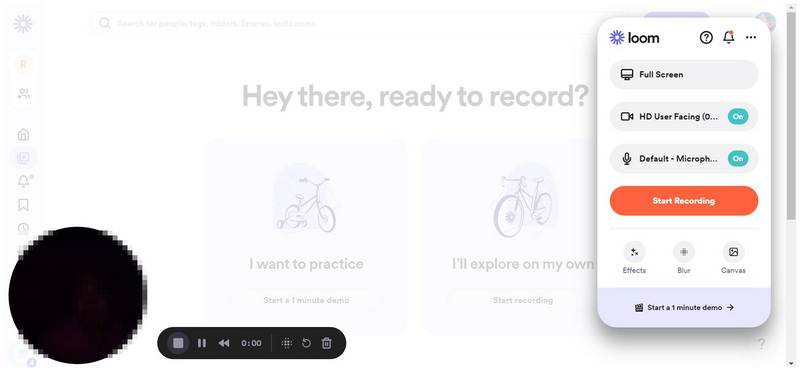The height and width of the screenshot is (371, 800).
Task: Click the rewind double-arrow icon
Action: [x=223, y=343]
